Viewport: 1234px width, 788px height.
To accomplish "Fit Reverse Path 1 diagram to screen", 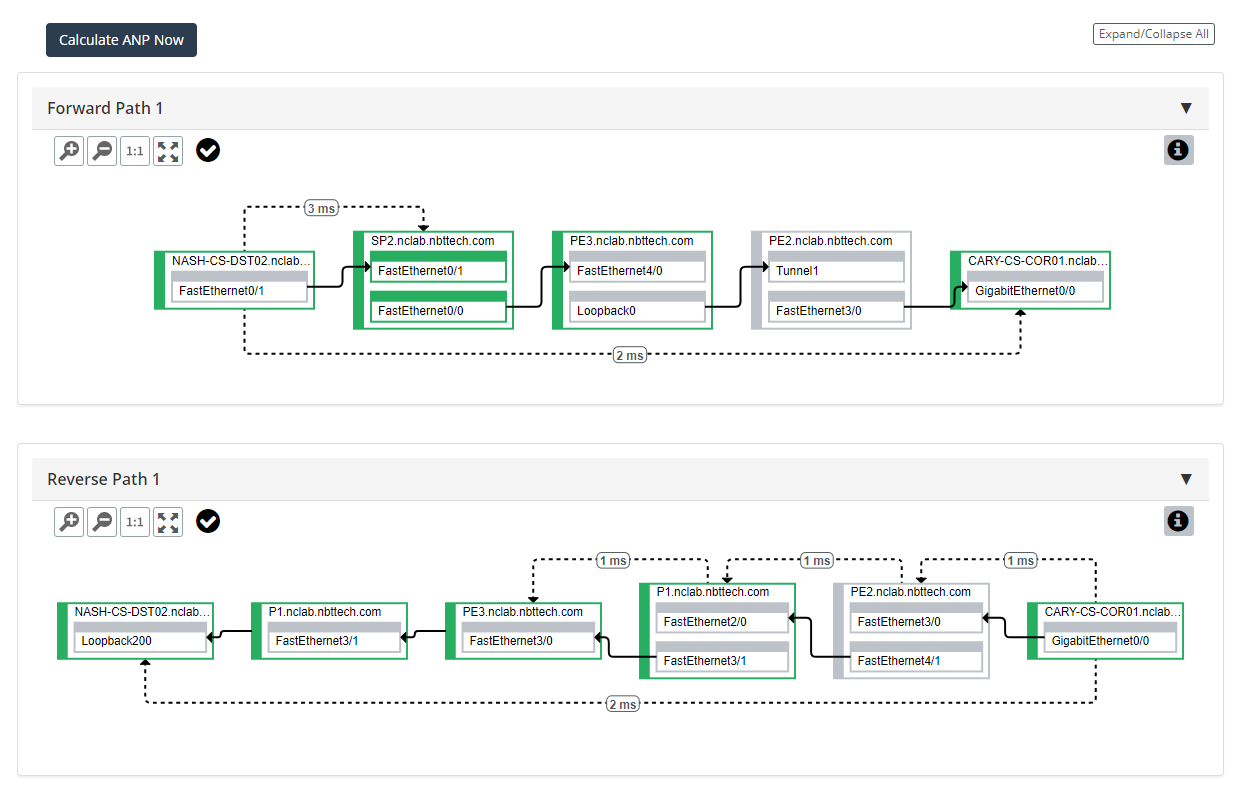I will 168,522.
